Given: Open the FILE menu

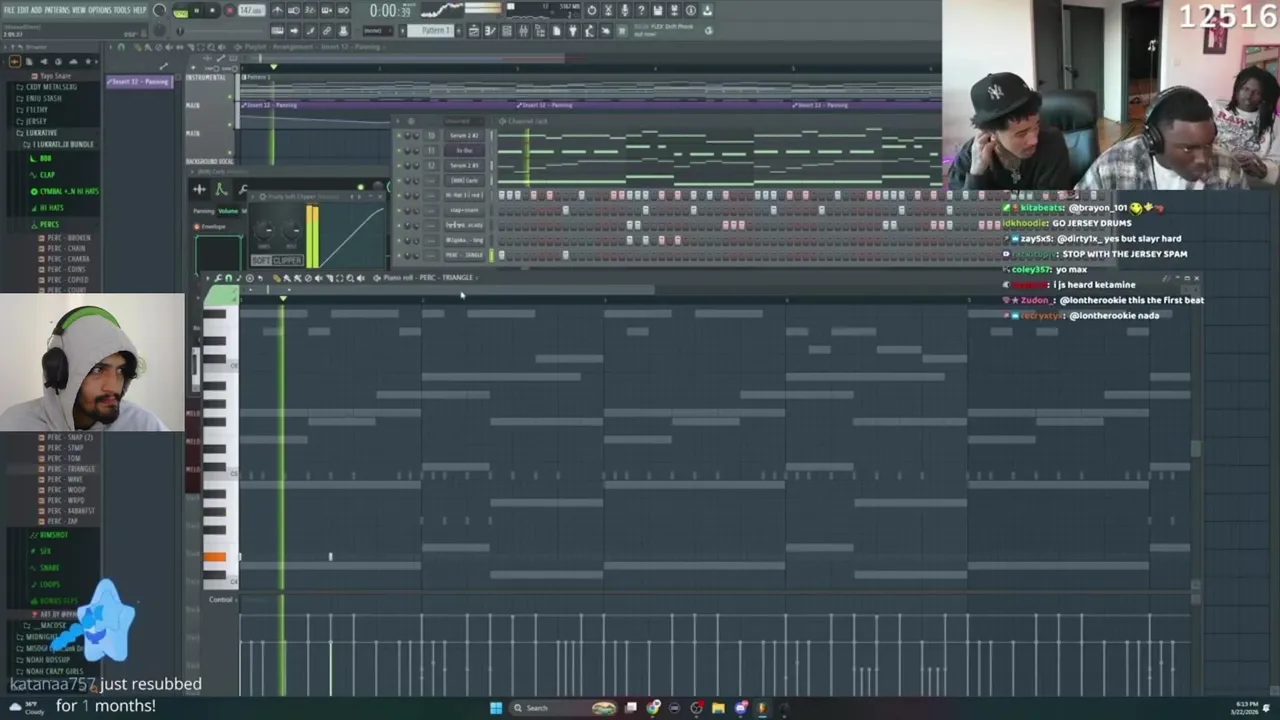Looking at the screenshot, I should tap(10, 10).
